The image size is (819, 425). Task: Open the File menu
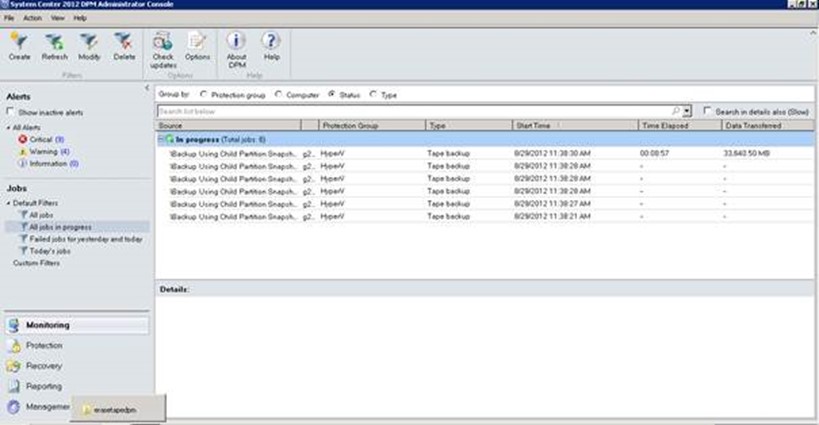[x=9, y=18]
